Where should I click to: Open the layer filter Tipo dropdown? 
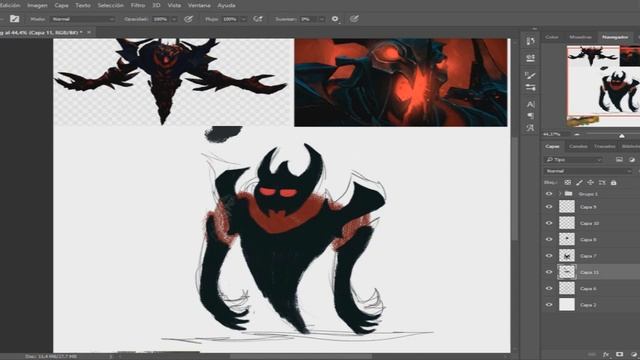tap(573, 160)
